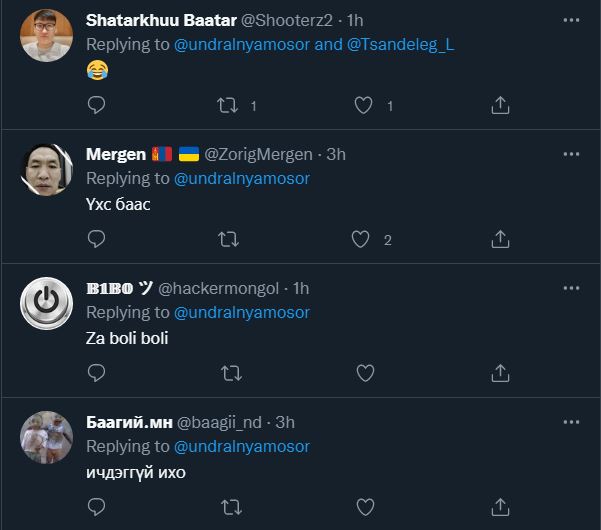Open Баагий.мн display name profile

click(x=130, y=422)
